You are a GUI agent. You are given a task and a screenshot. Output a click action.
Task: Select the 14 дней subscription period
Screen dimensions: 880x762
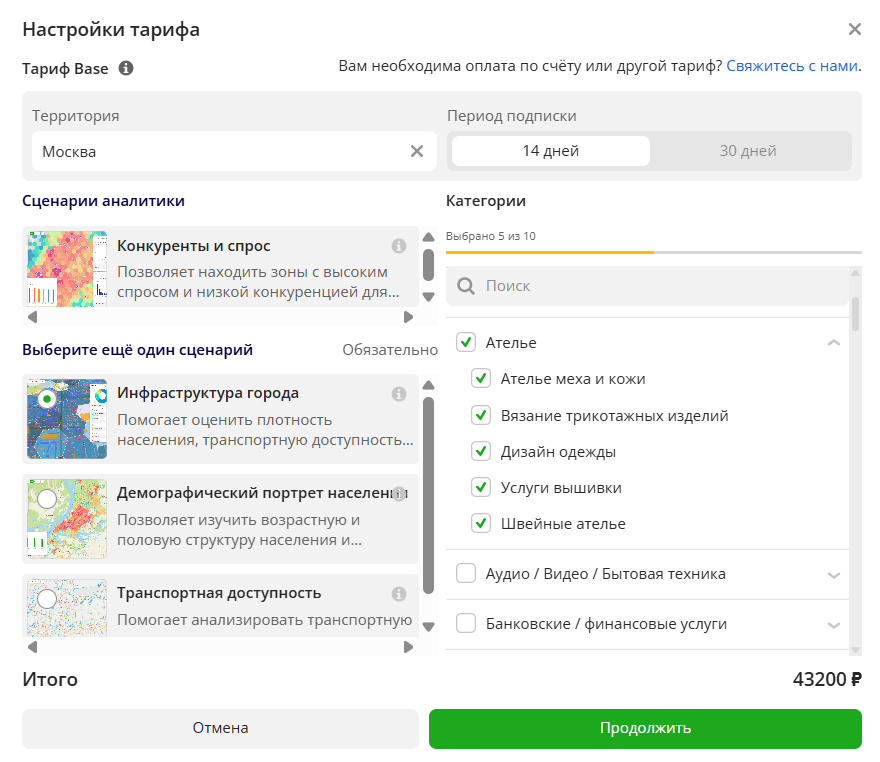[550, 151]
